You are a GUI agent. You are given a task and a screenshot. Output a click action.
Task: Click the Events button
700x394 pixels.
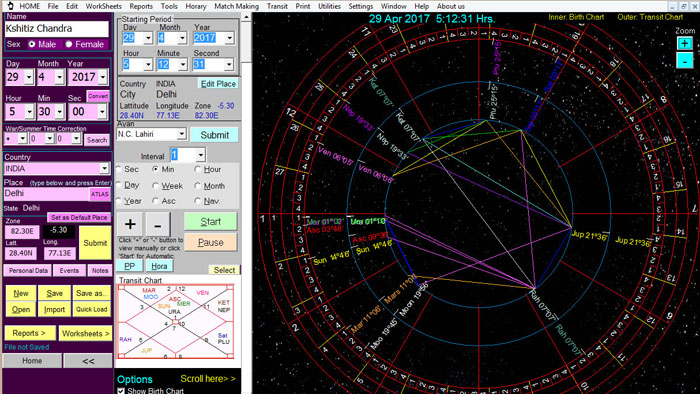coord(69,270)
